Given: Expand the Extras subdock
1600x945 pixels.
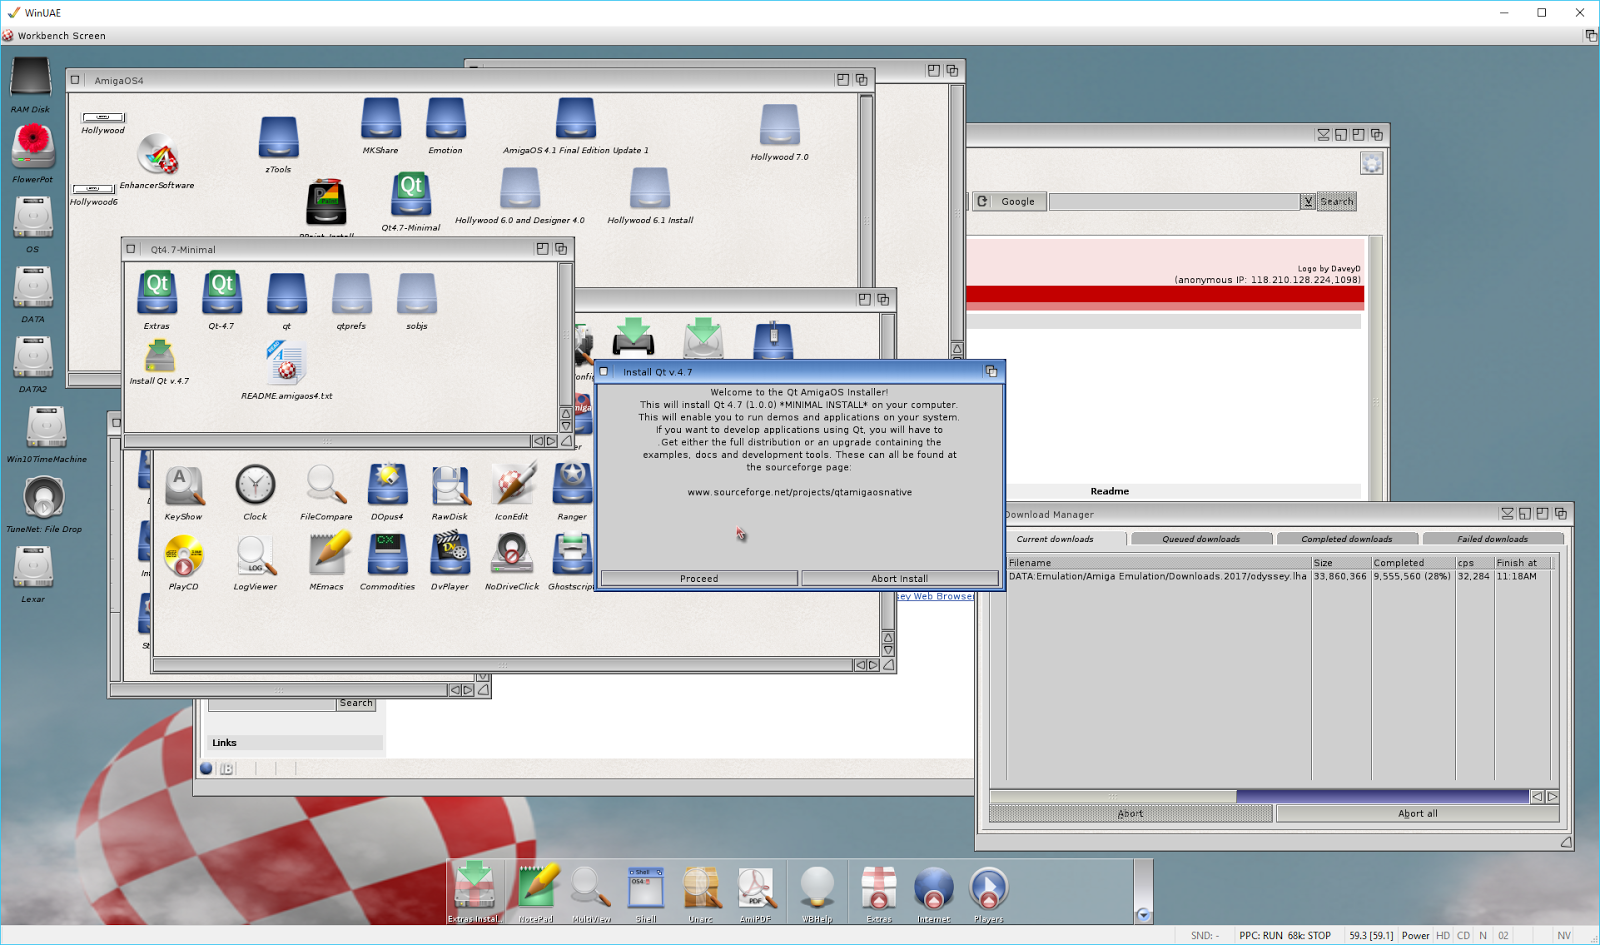Looking at the screenshot, I should pyautogui.click(x=879, y=890).
